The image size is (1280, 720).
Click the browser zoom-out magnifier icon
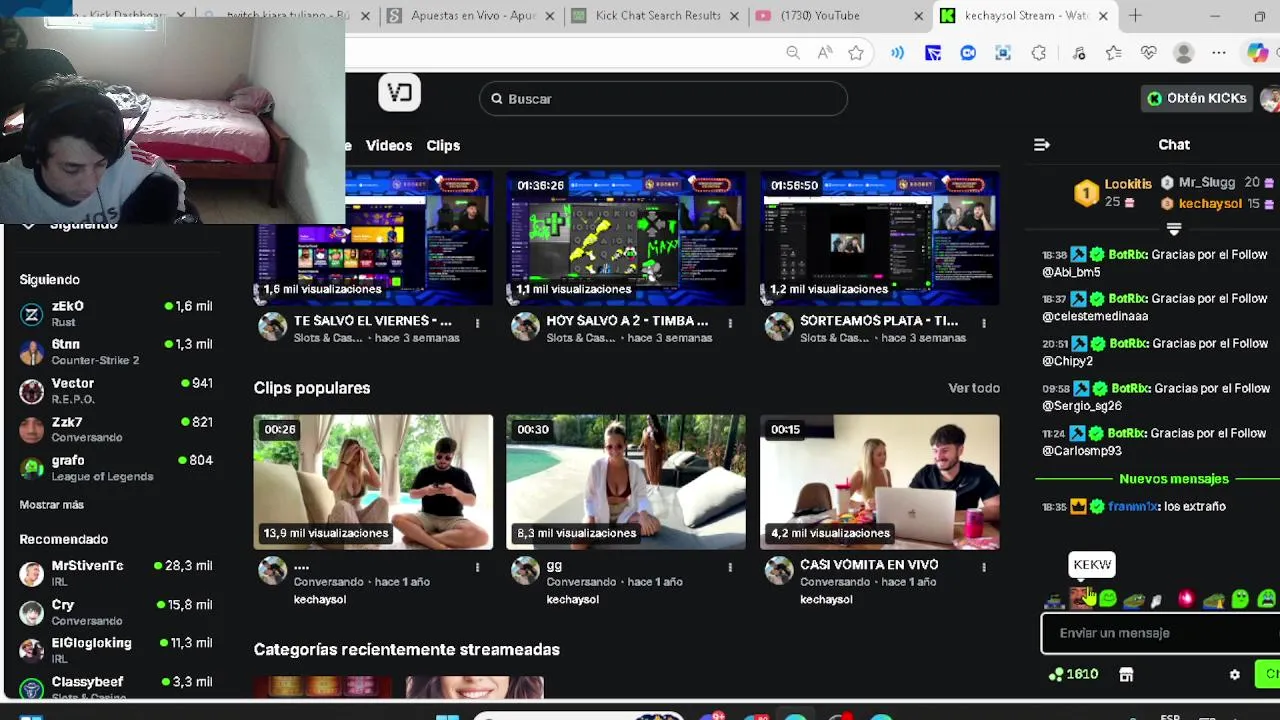click(x=793, y=53)
